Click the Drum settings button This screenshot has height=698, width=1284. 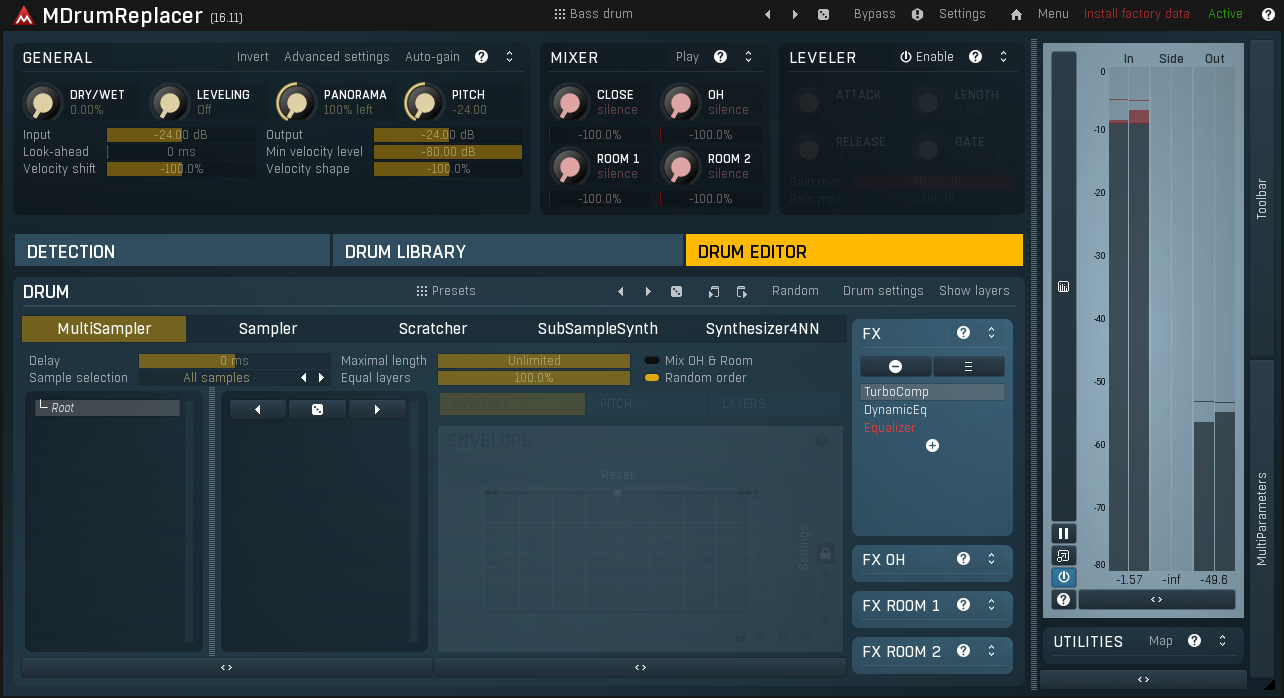[x=883, y=291]
